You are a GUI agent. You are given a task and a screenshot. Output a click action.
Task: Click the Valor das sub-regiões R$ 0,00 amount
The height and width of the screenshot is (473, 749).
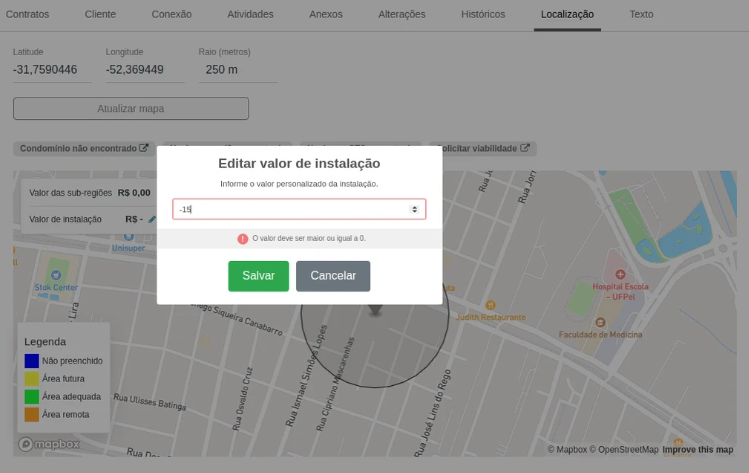pos(134,193)
